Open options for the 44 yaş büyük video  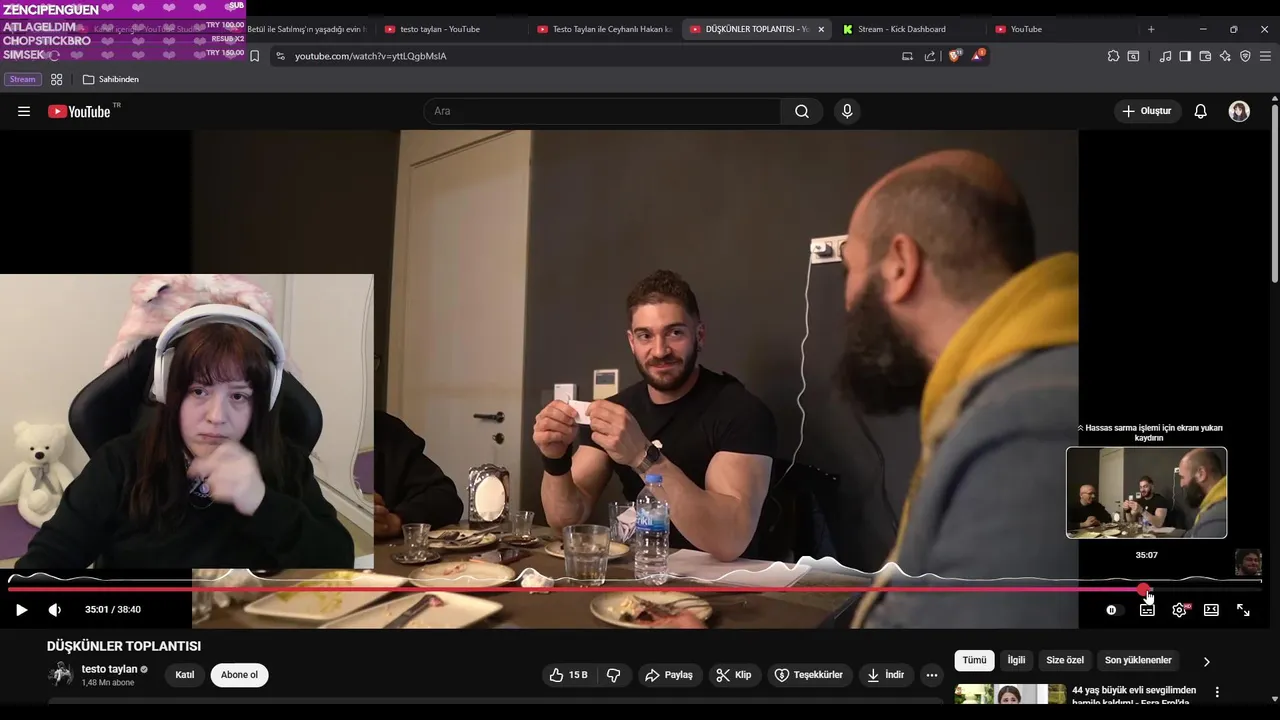pyautogui.click(x=1217, y=692)
